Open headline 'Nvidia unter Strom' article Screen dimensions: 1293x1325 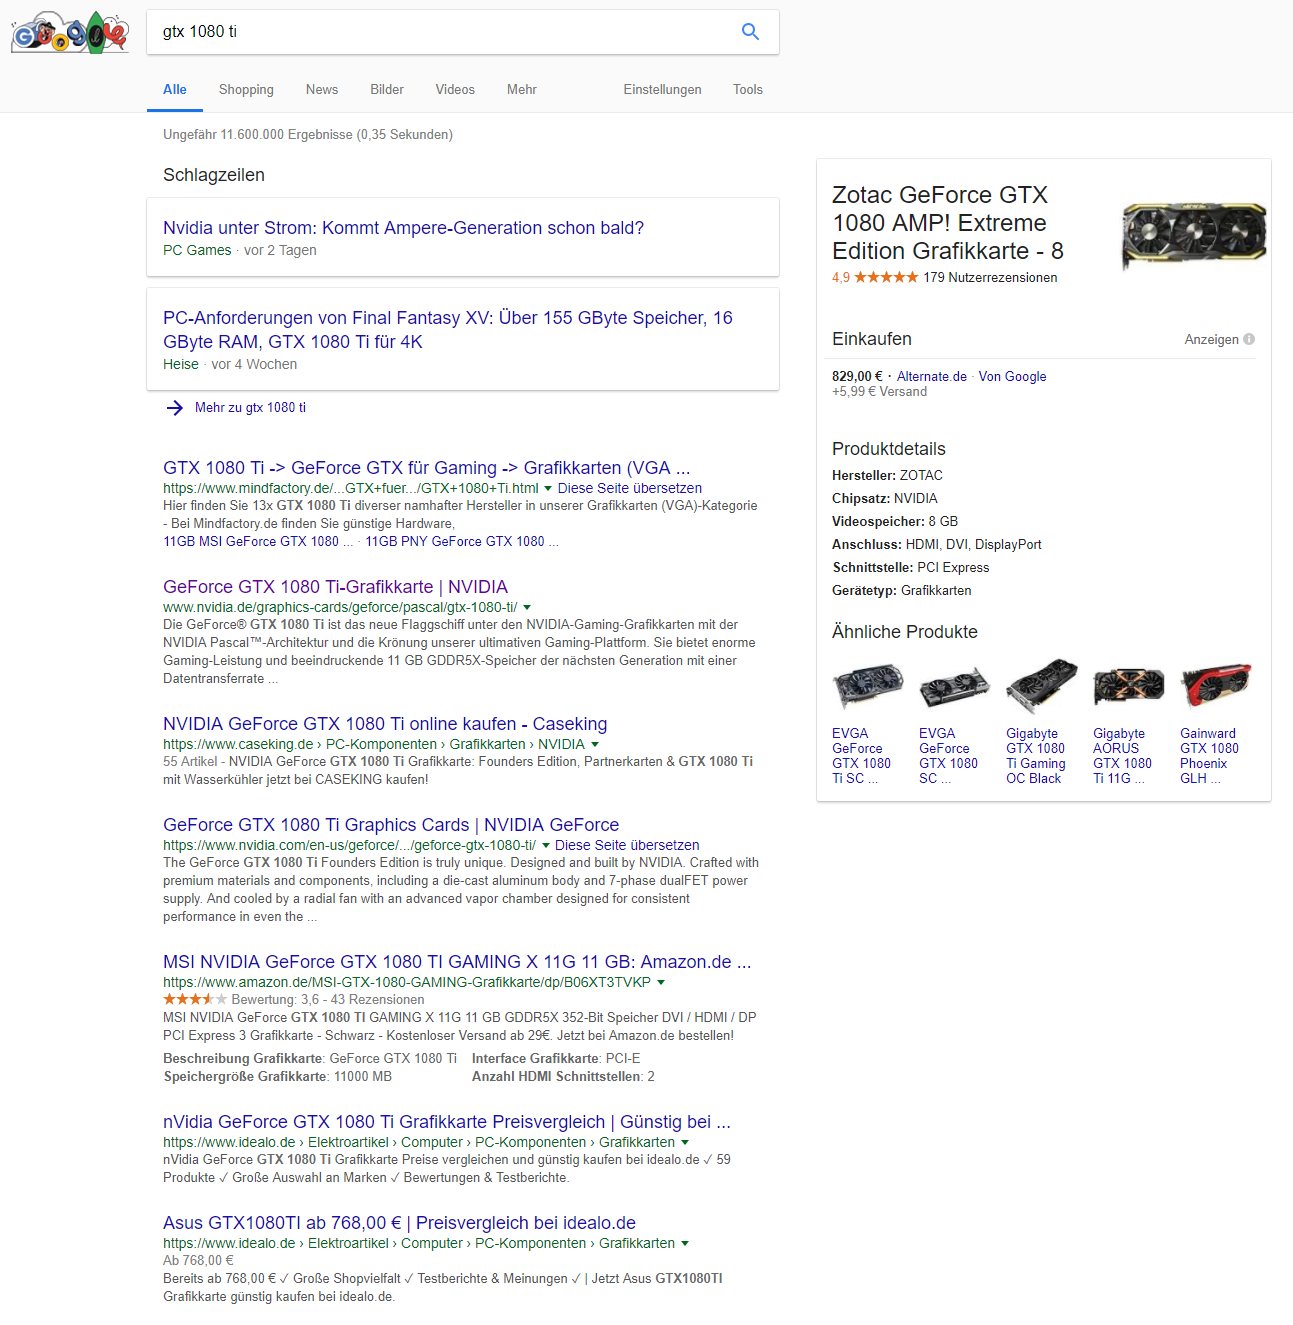[403, 228]
